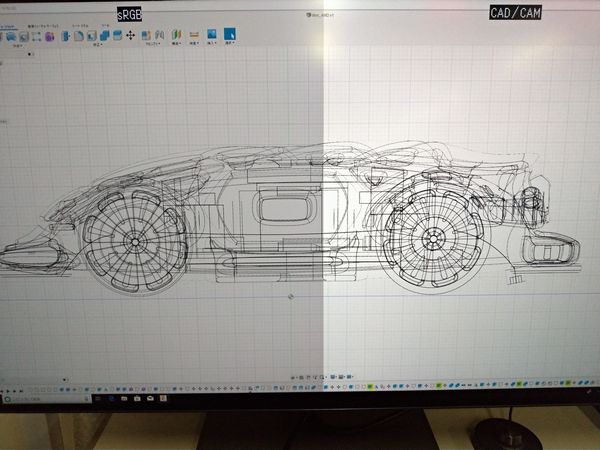Open the 選択 (Select) dropdown
The image size is (600, 450).
pyautogui.click(x=229, y=45)
